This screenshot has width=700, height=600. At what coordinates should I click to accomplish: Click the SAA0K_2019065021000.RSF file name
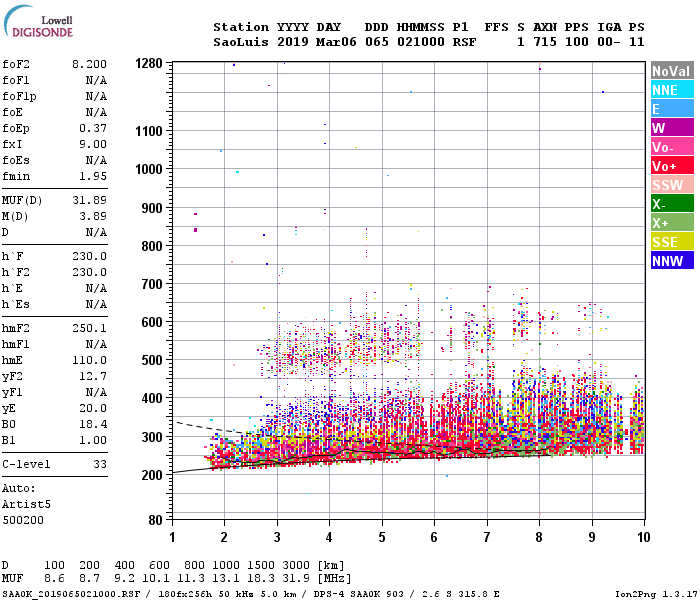click(71, 594)
